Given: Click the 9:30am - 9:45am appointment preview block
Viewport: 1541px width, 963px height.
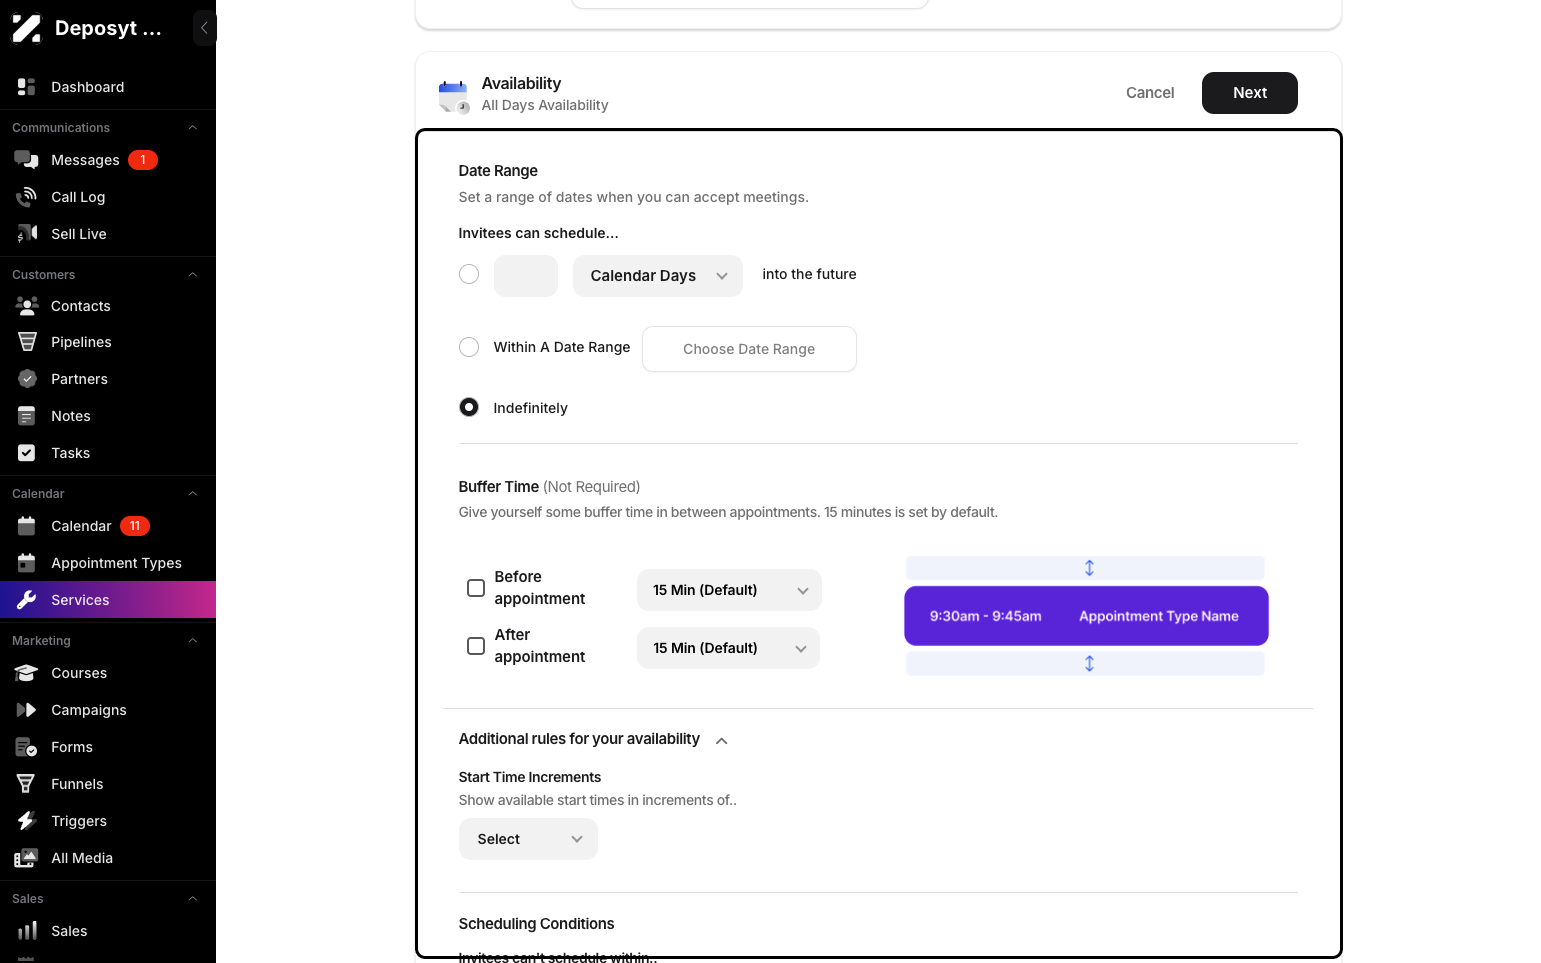Looking at the screenshot, I should pyautogui.click(x=1086, y=616).
